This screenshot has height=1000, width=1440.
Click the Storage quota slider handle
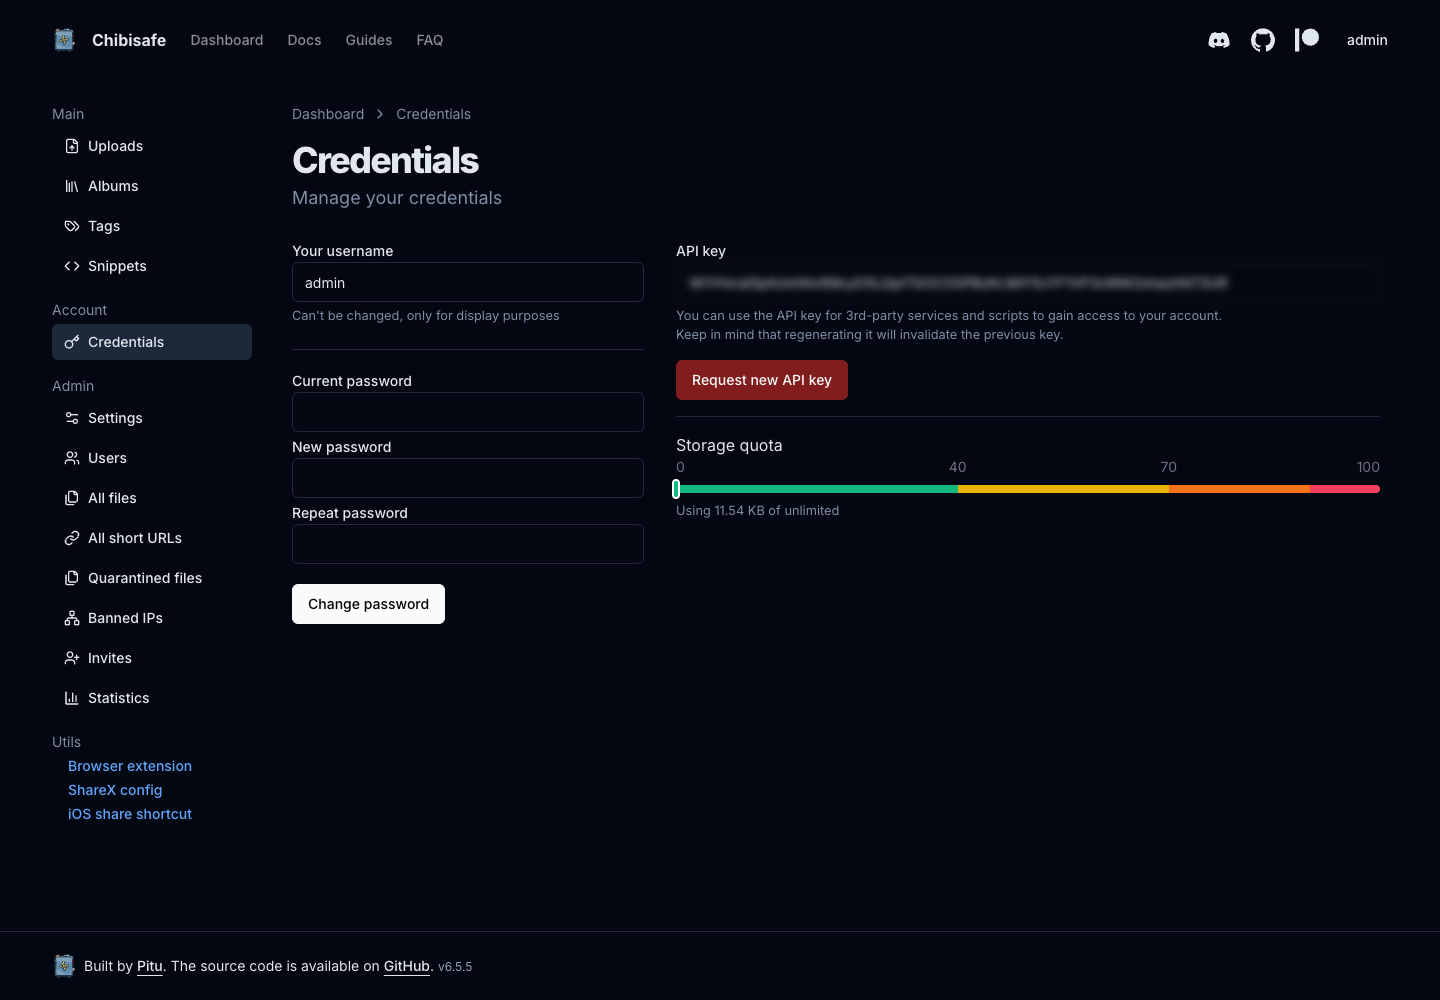pos(676,489)
